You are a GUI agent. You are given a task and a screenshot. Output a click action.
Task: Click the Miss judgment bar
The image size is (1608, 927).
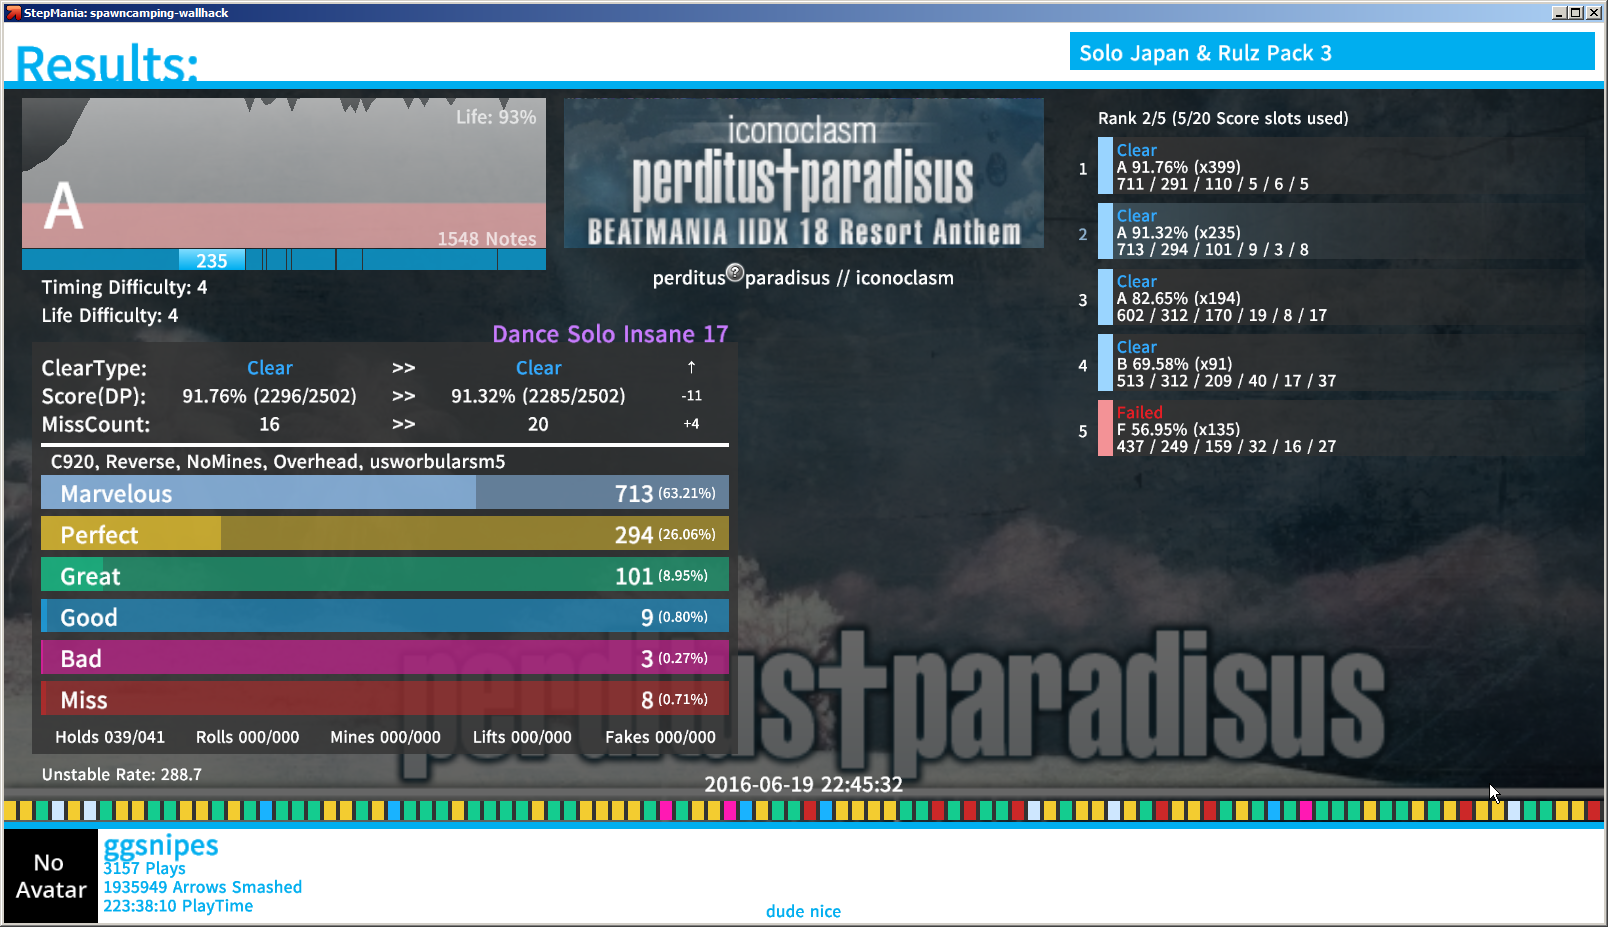click(384, 699)
